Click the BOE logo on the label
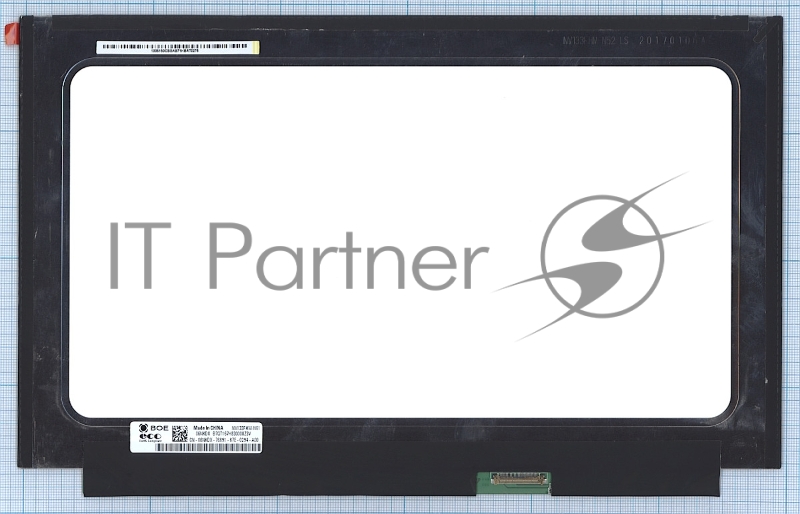Viewport: 800px width, 514px height. pos(153,428)
